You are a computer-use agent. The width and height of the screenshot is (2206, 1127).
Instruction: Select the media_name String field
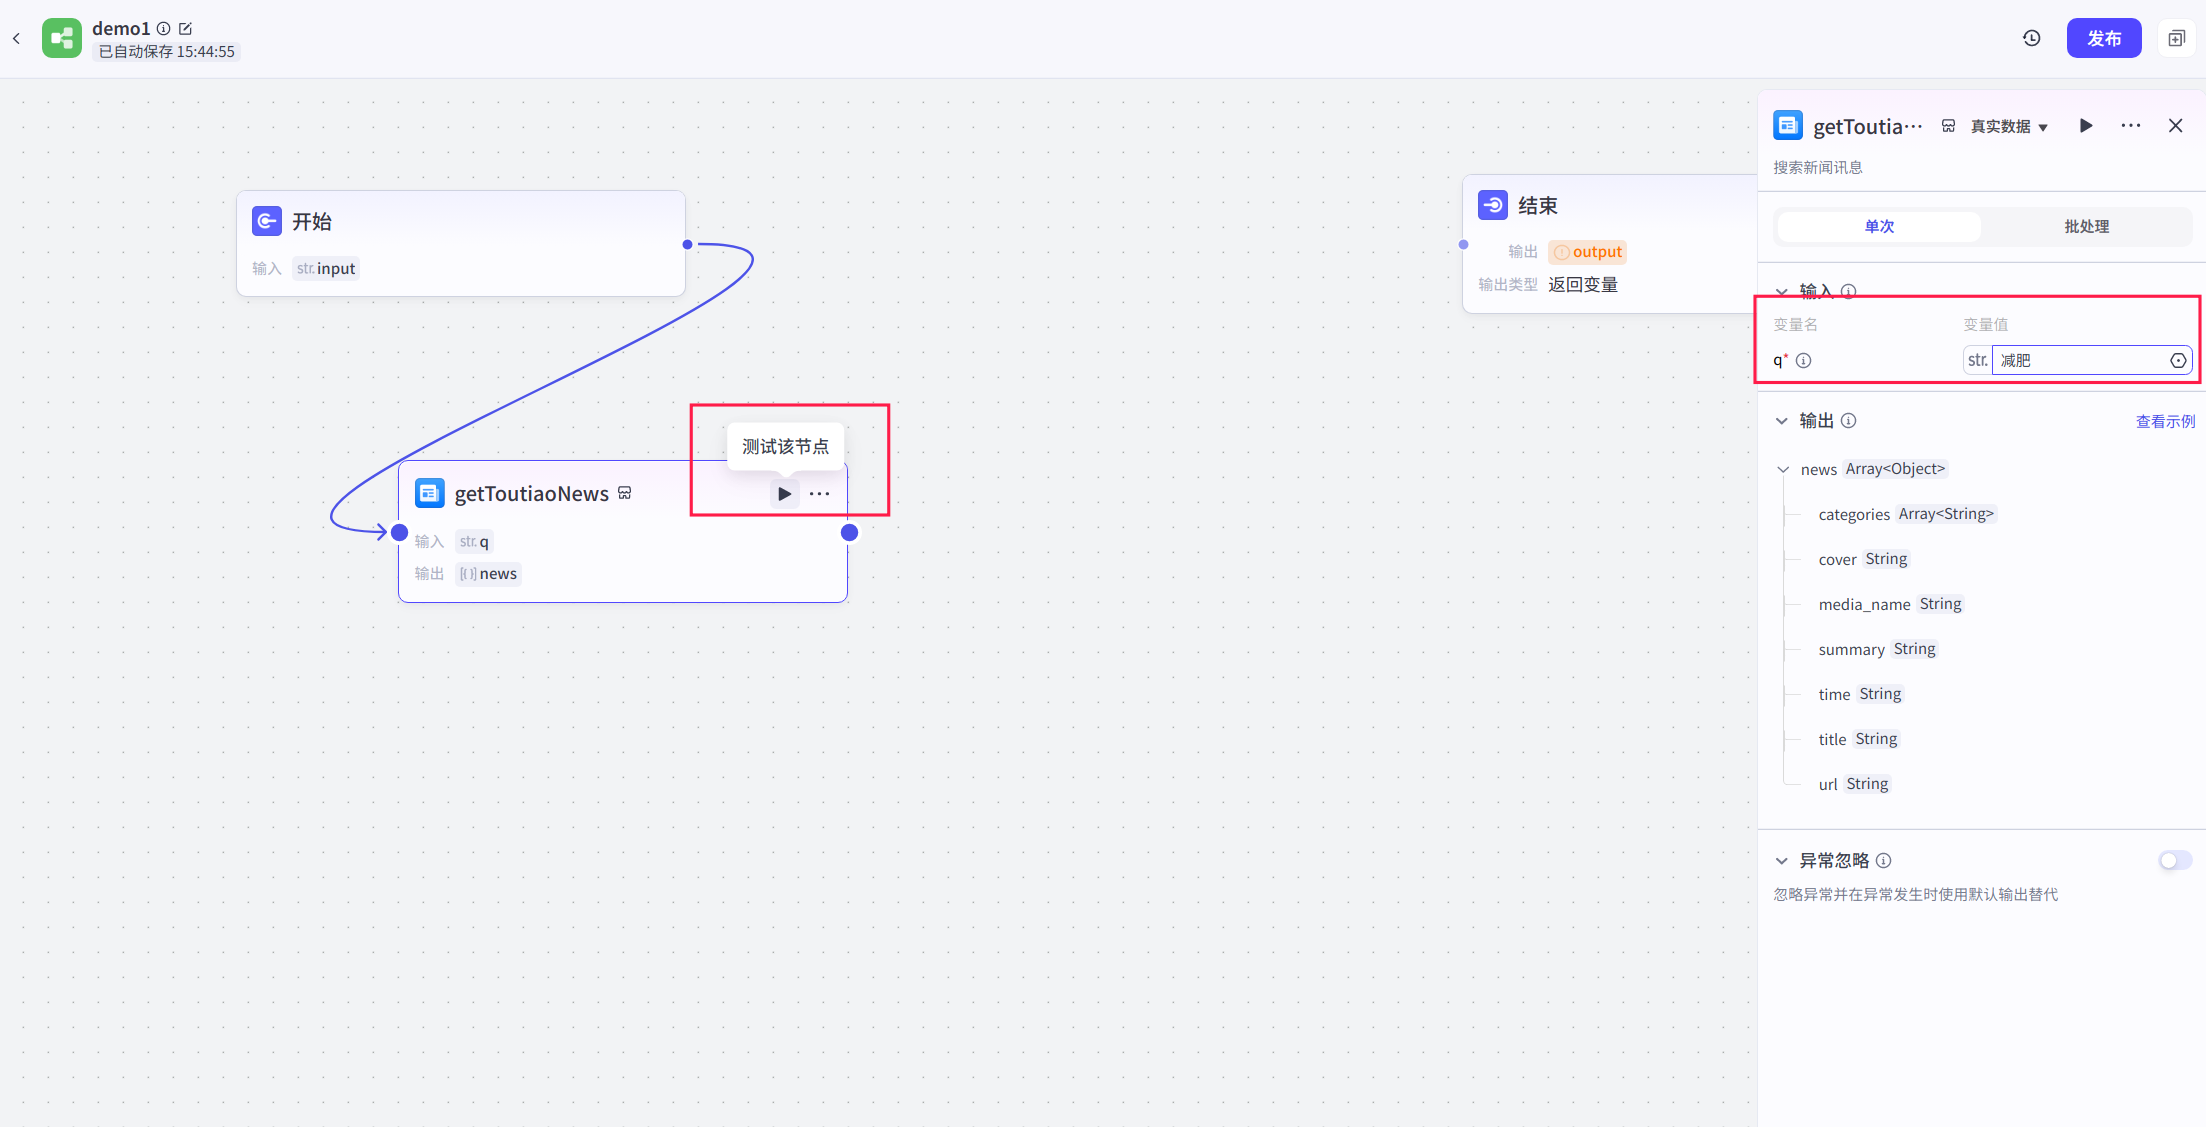coord(1891,604)
